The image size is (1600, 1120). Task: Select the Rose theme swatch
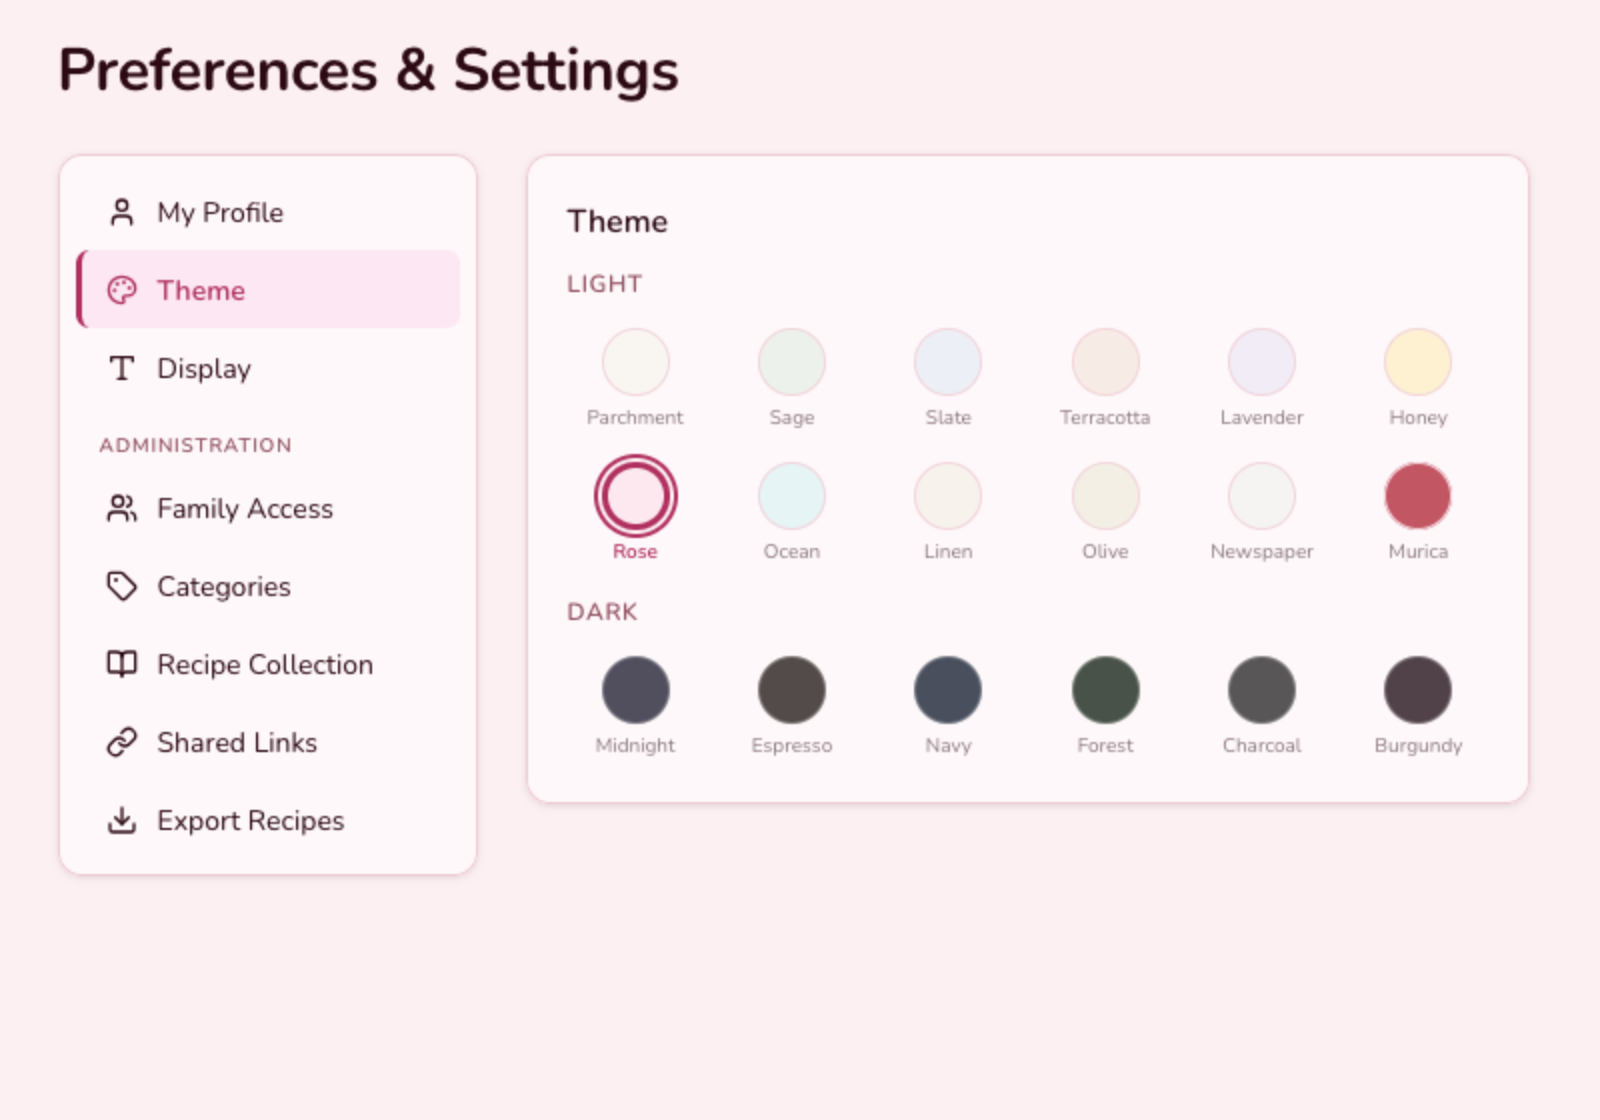pyautogui.click(x=635, y=496)
